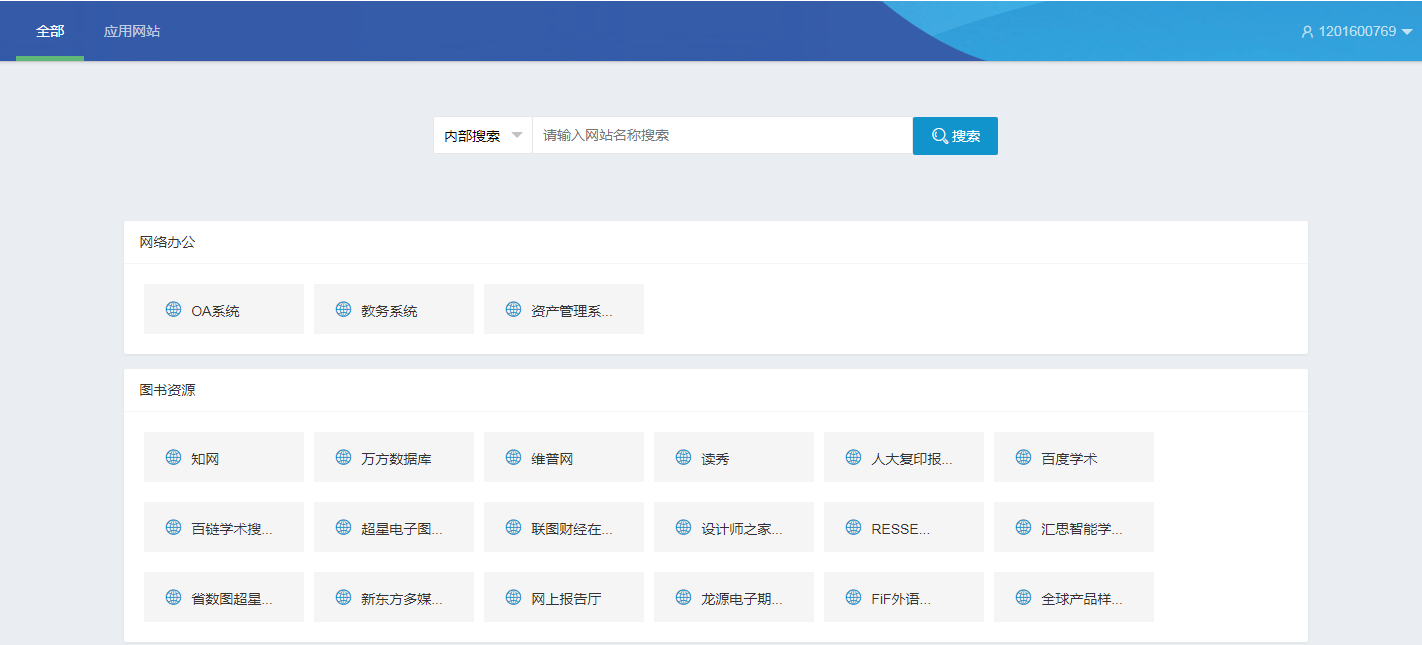Screen dimensions: 1422x645
Task: Switch to the 应用网站 tab
Action: [132, 31]
